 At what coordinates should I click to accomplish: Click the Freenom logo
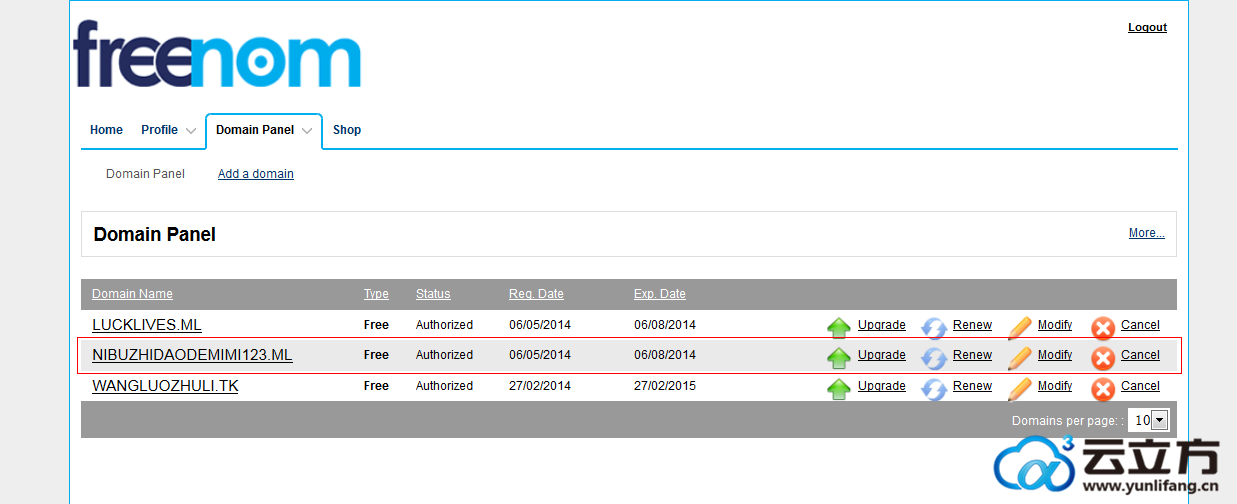217,56
